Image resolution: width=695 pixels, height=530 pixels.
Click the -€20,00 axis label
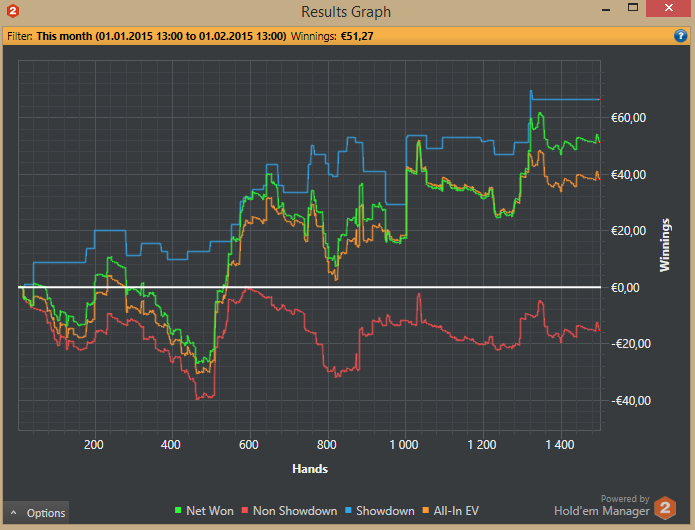pyautogui.click(x=631, y=344)
